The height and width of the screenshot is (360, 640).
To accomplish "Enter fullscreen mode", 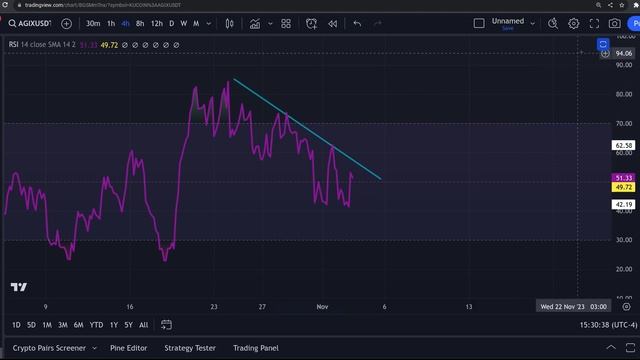I will tap(594, 24).
